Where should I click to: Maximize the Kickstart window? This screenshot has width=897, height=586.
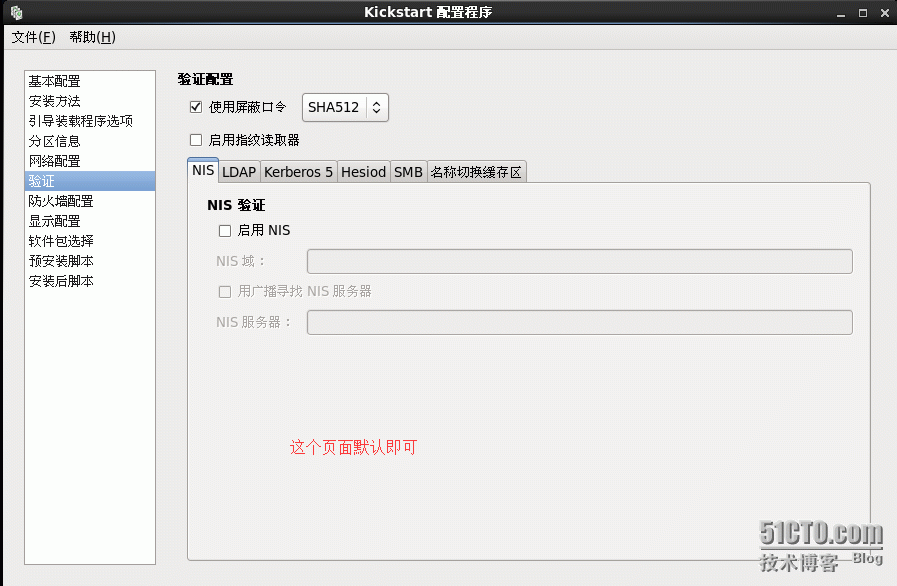click(x=863, y=13)
